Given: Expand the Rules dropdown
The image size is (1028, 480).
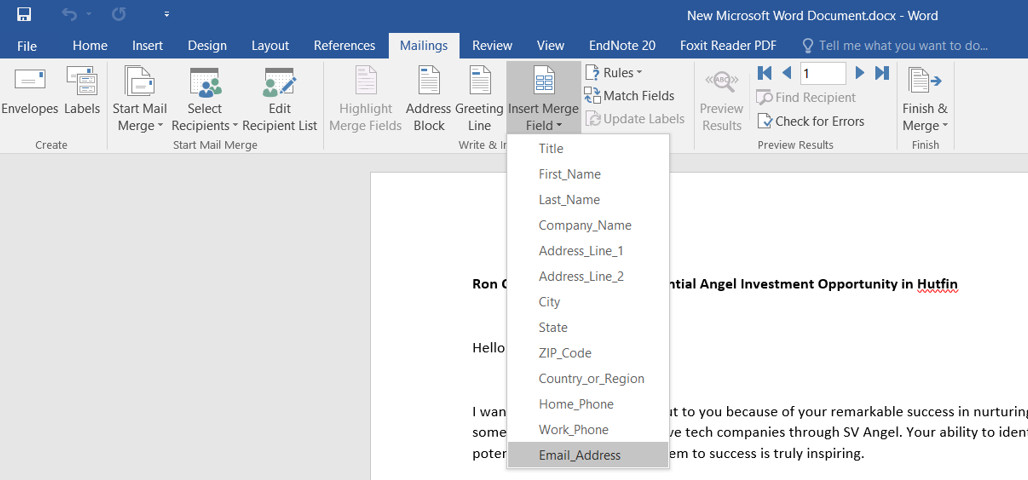Looking at the screenshot, I should tap(614, 73).
